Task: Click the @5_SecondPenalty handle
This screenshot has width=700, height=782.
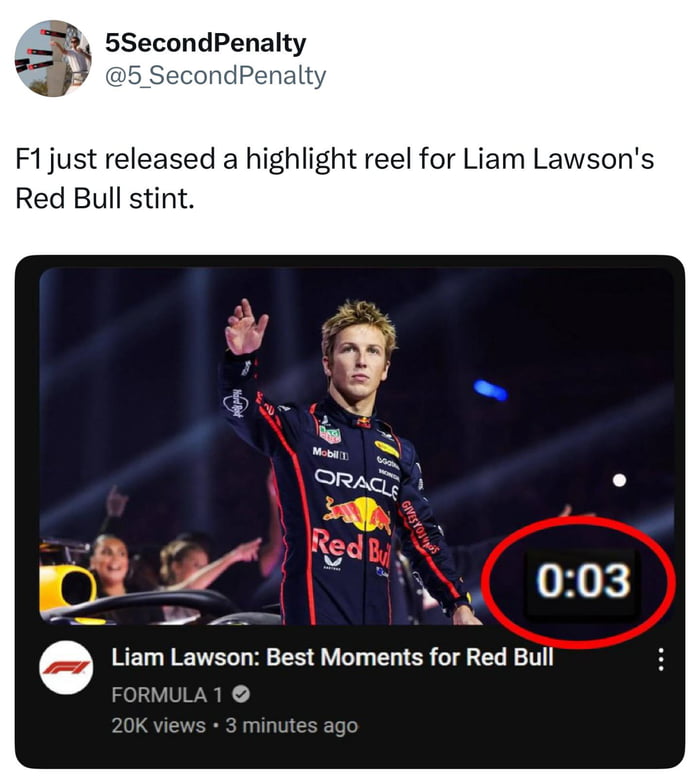Action: pyautogui.click(x=215, y=75)
